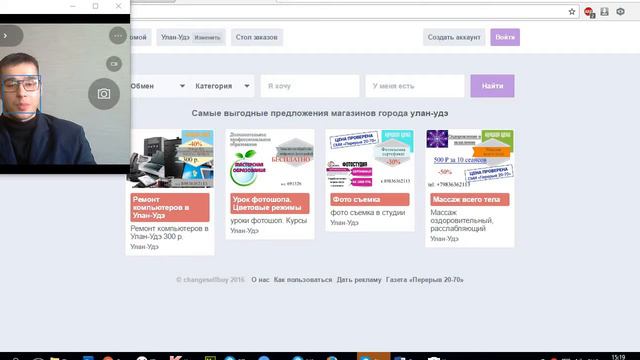Open the photo studio offer image

[x=370, y=159]
